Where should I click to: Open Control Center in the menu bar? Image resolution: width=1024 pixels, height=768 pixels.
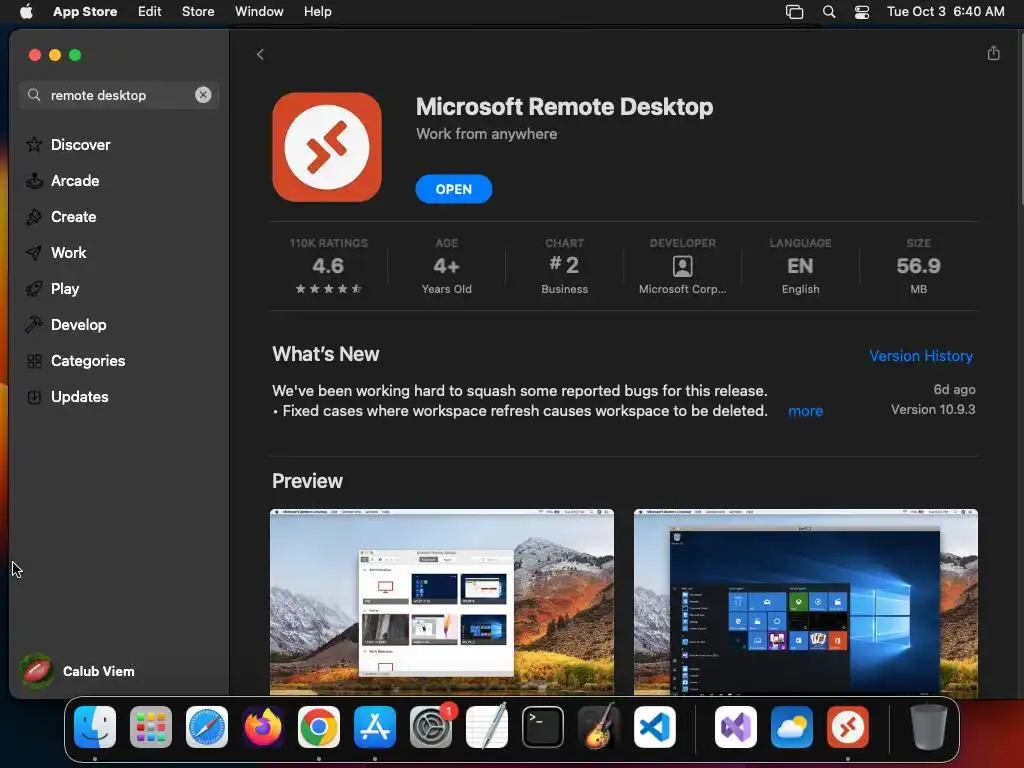tap(862, 12)
